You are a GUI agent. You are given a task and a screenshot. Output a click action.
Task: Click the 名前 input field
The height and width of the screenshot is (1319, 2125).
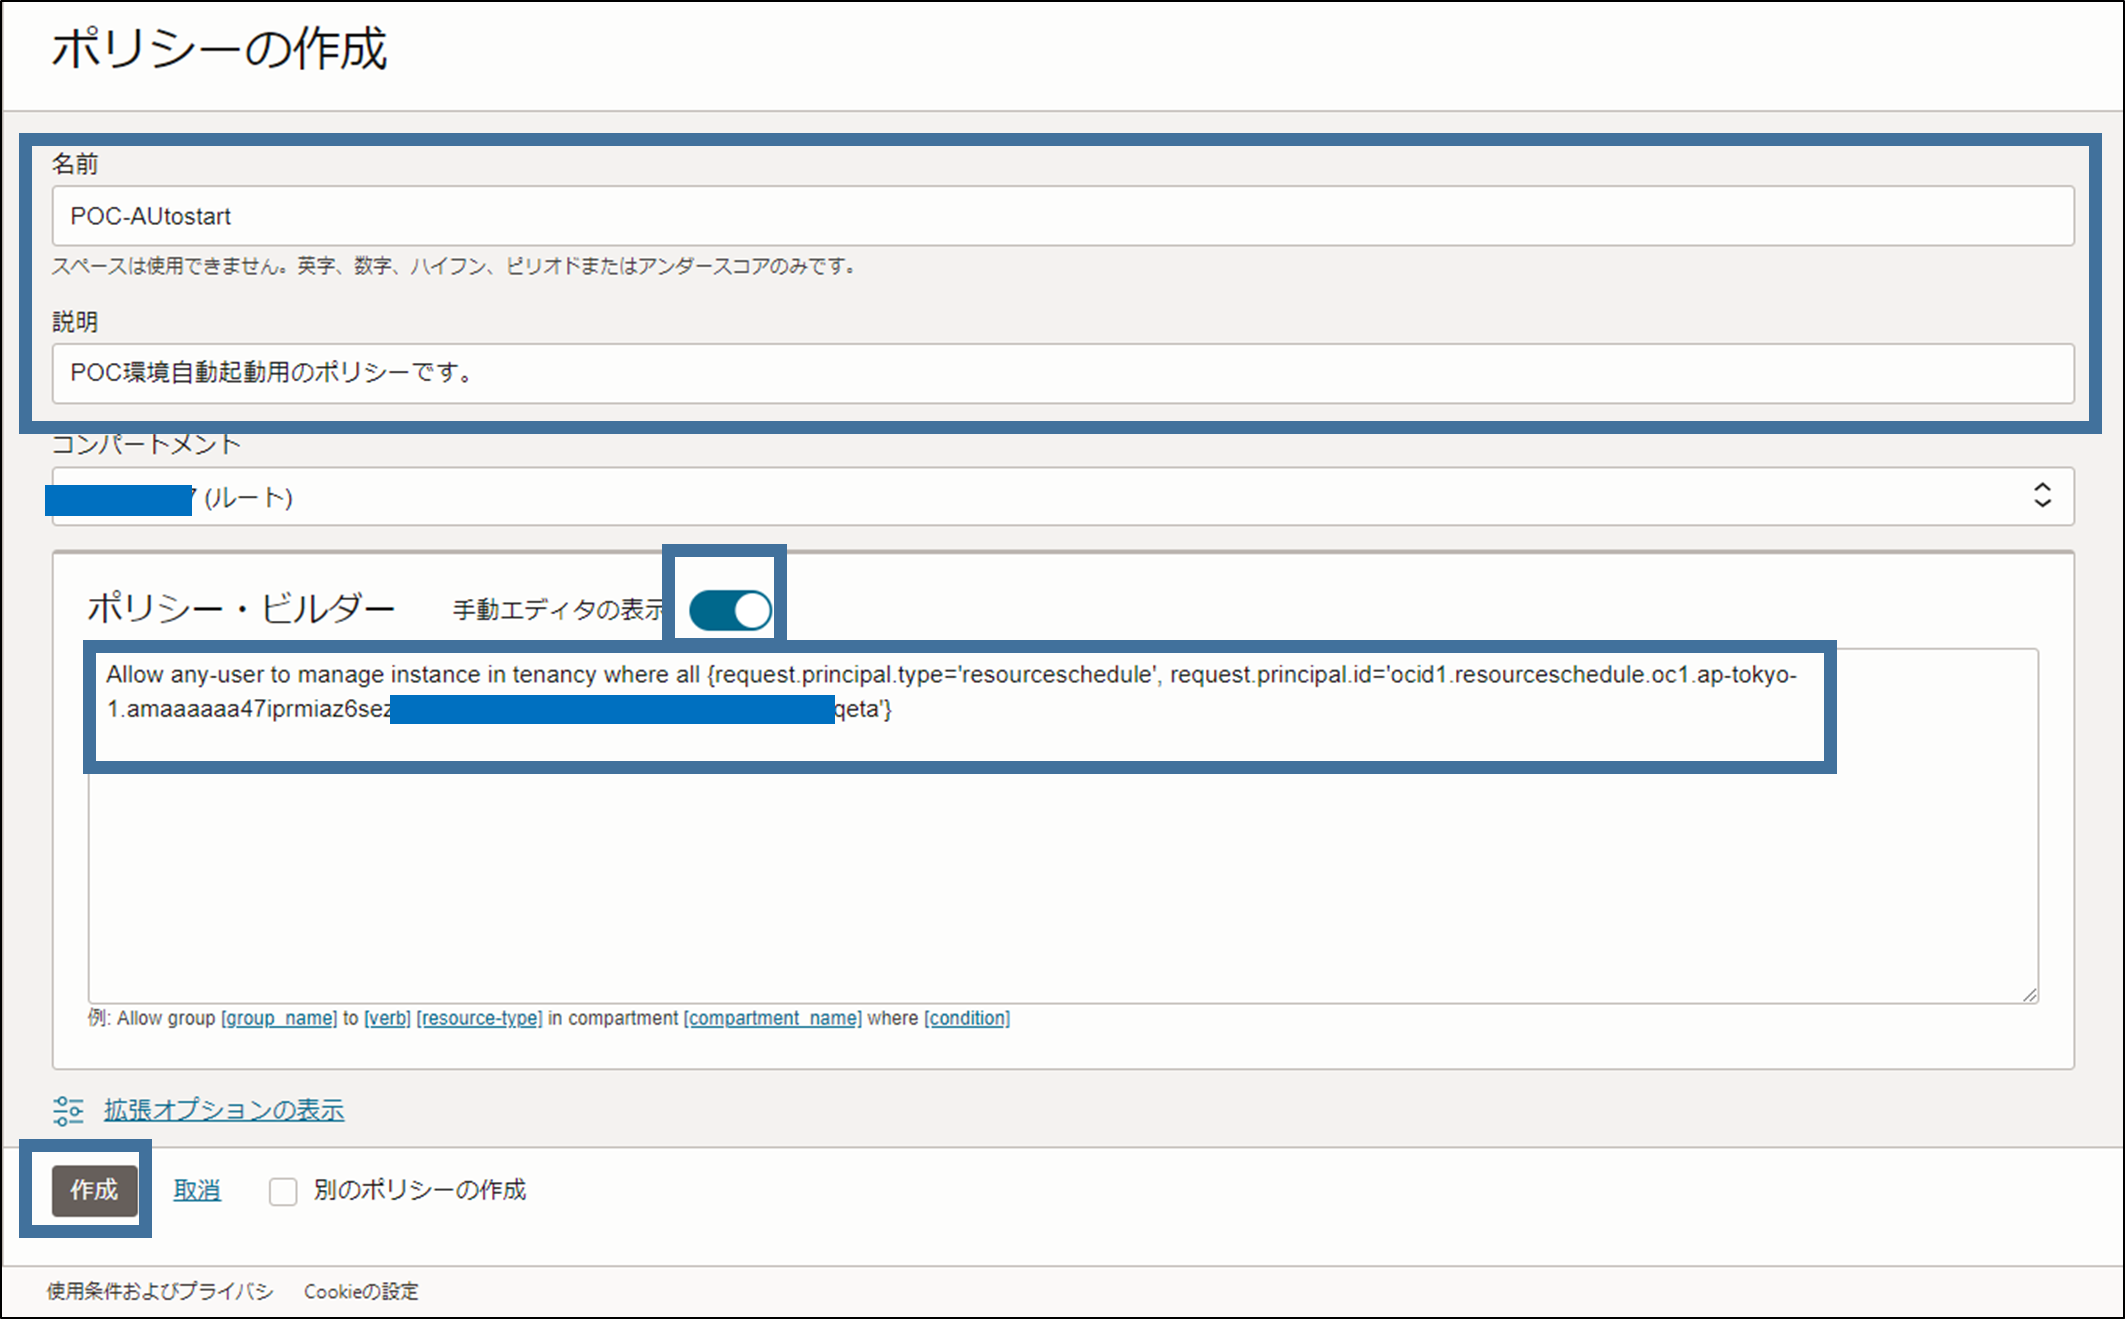point(1062,216)
